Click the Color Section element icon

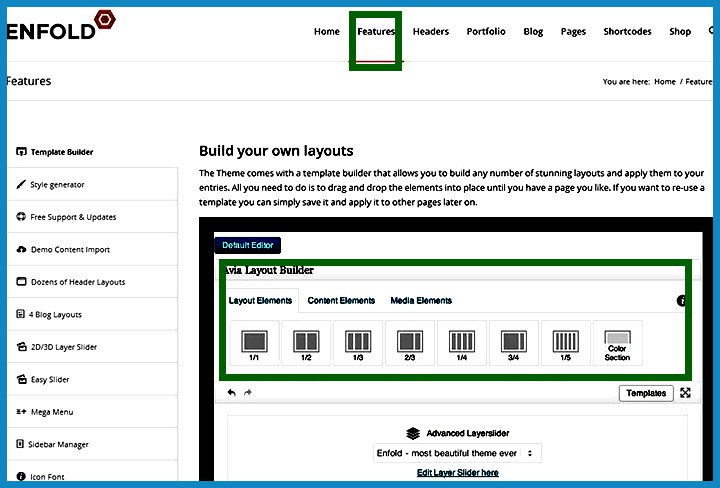[618, 343]
